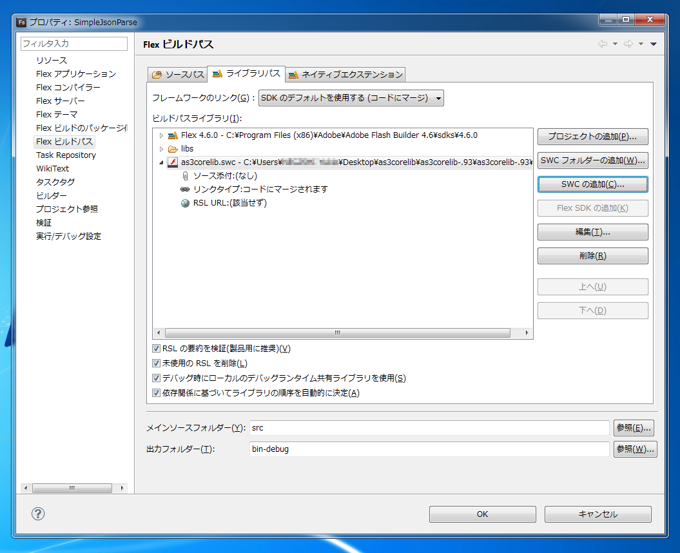Click the as3corelib.swc file icon
The width and height of the screenshot is (680, 553).
tap(173, 162)
